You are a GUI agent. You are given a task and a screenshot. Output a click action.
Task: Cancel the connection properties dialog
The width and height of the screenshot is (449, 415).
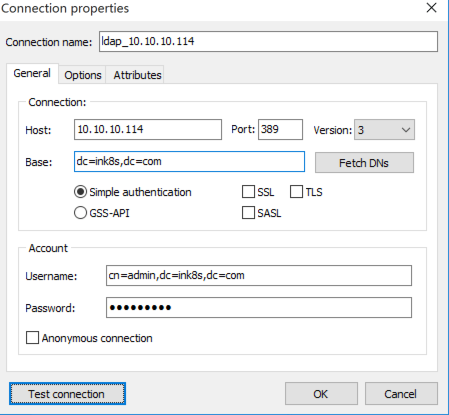click(401, 394)
